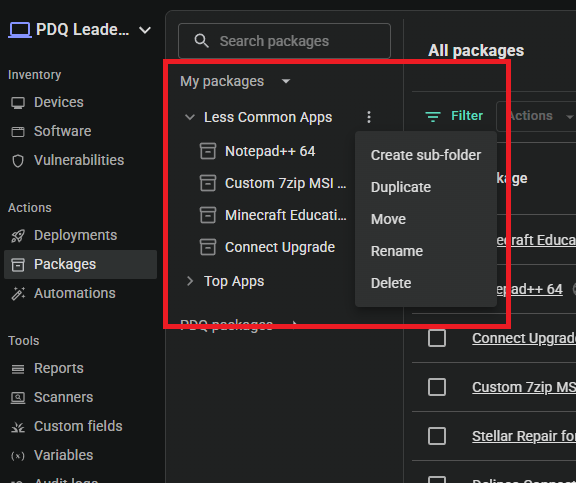Open Connect Upgrade package link in table

(x=524, y=338)
